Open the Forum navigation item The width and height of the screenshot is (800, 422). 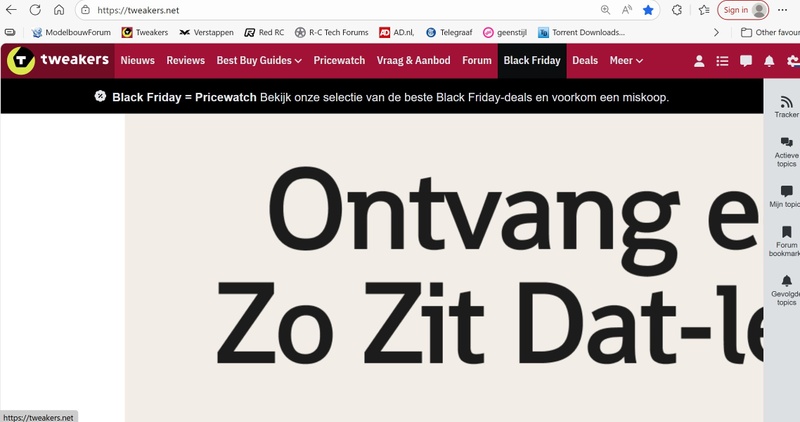pos(477,60)
